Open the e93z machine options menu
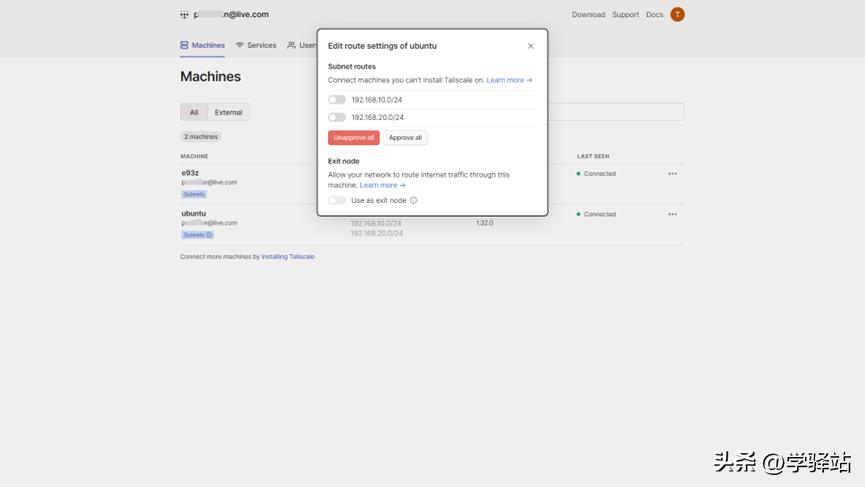This screenshot has width=865, height=487. point(672,174)
